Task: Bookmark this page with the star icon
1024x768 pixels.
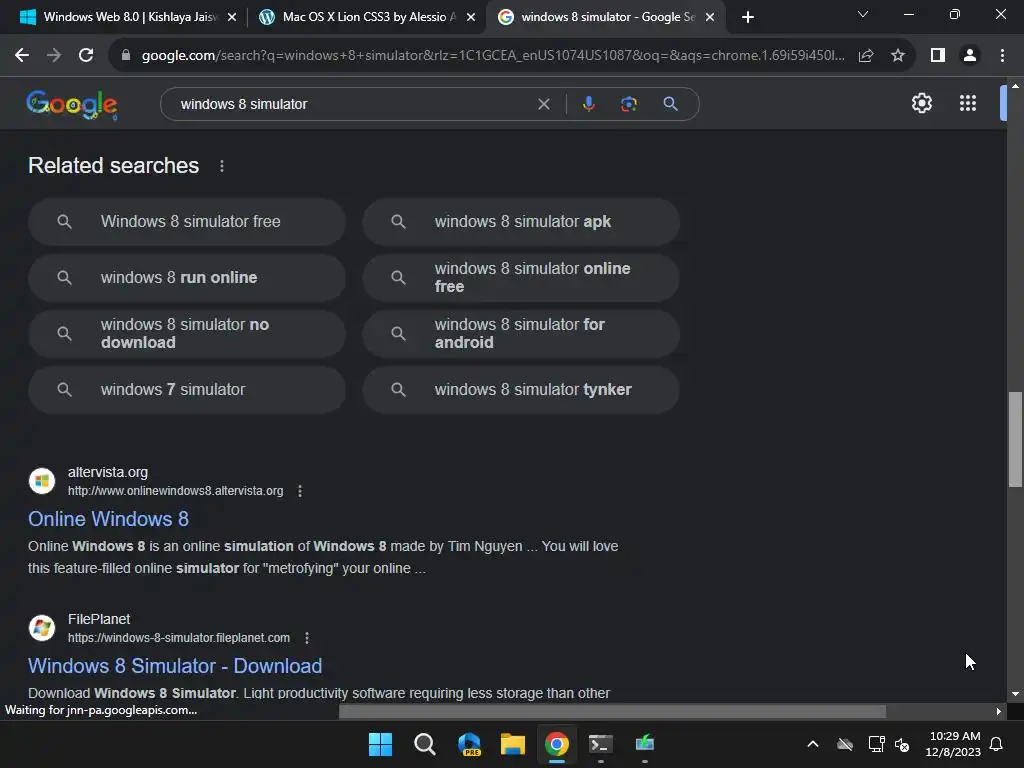Action: coord(898,56)
